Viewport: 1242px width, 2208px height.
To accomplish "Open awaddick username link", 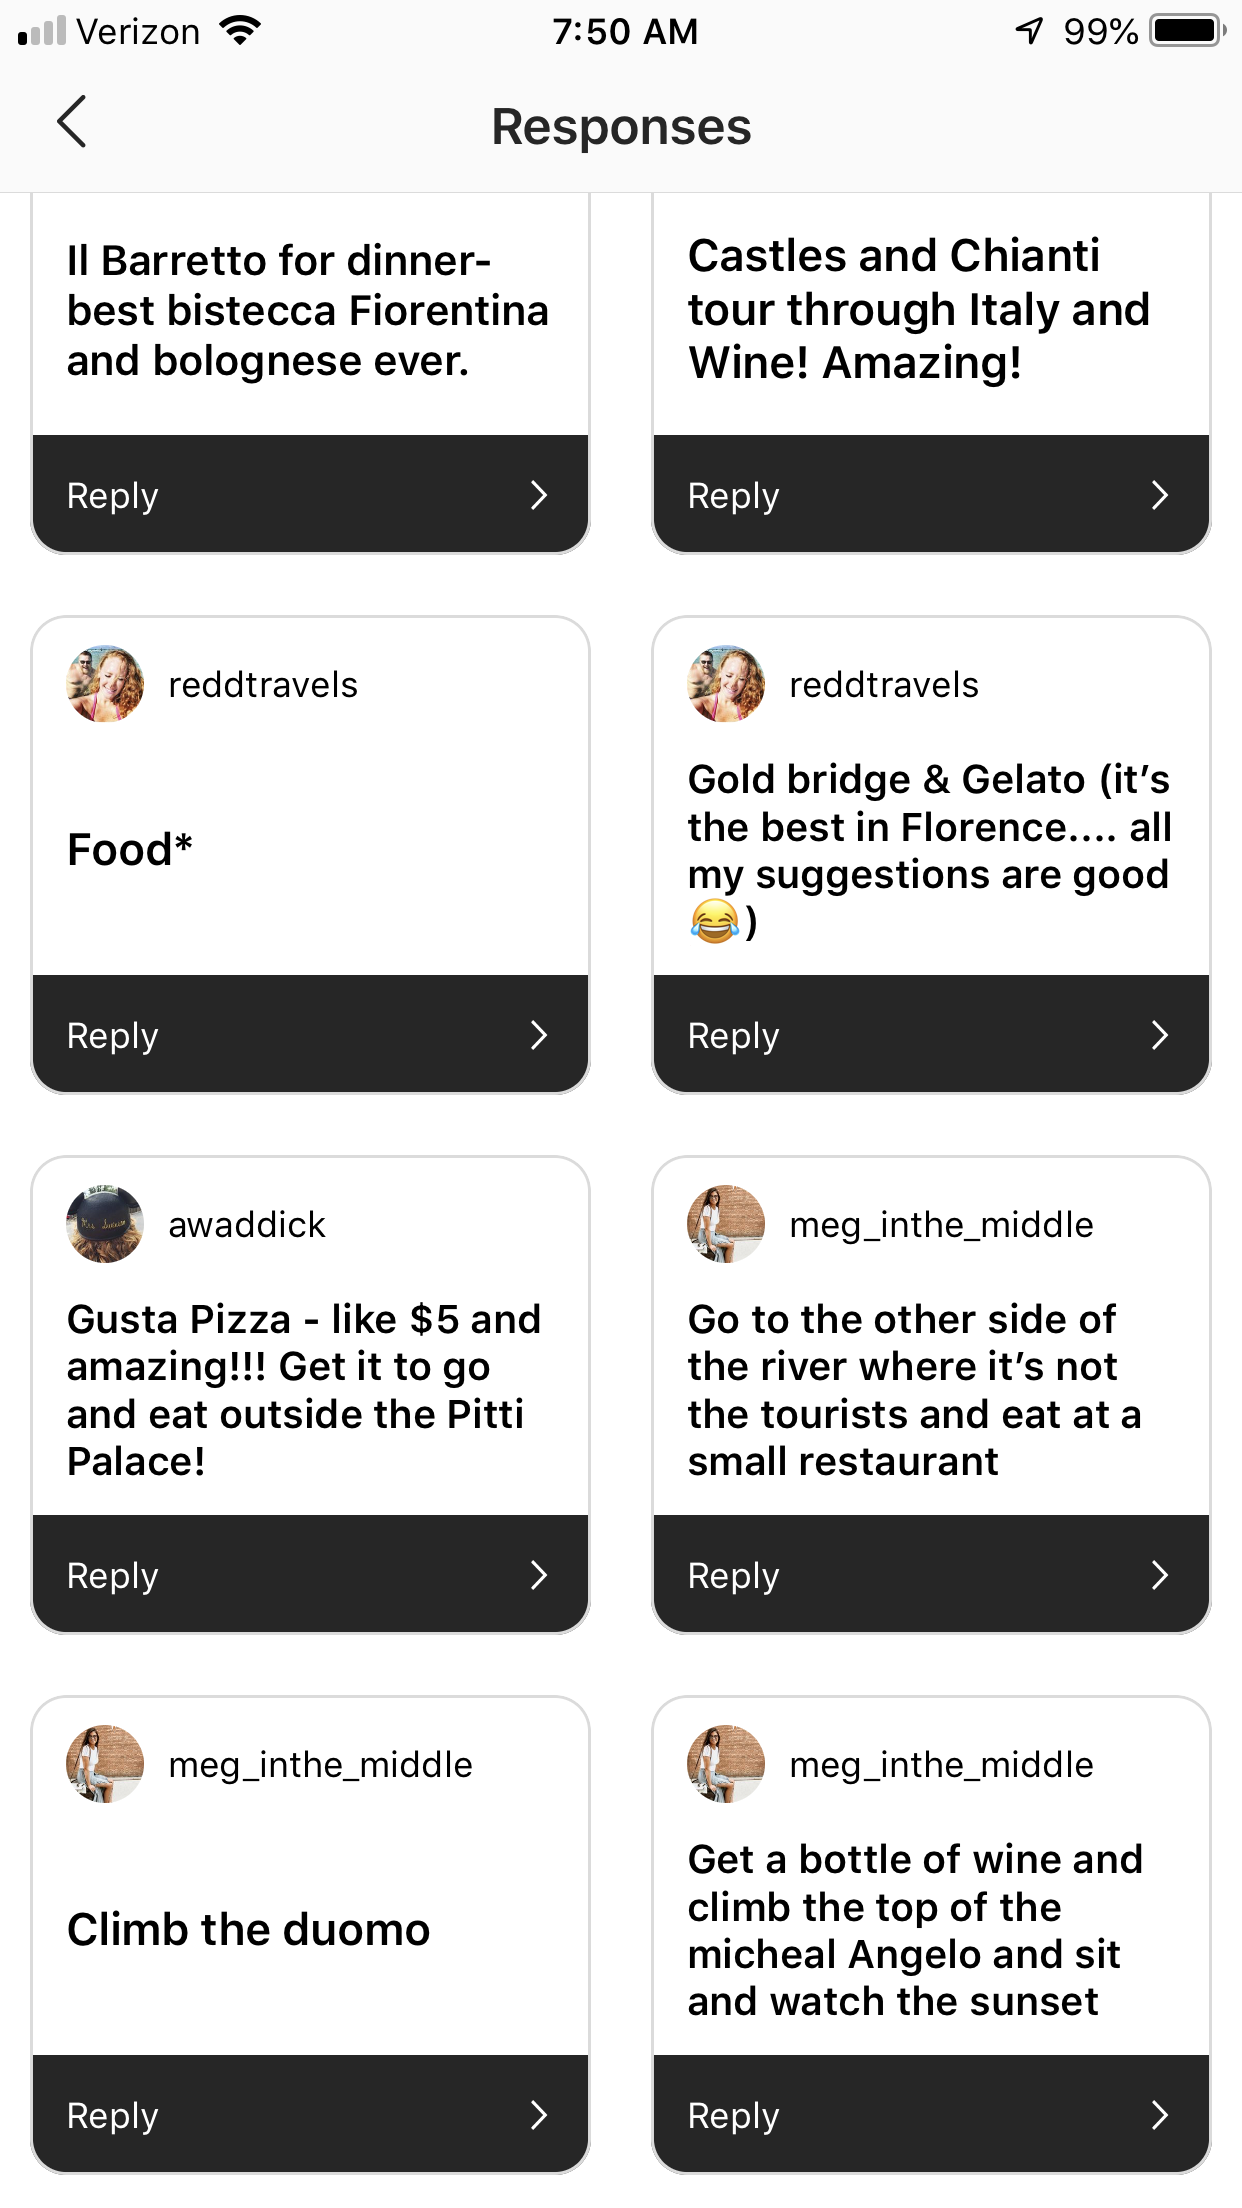I will [x=247, y=1225].
